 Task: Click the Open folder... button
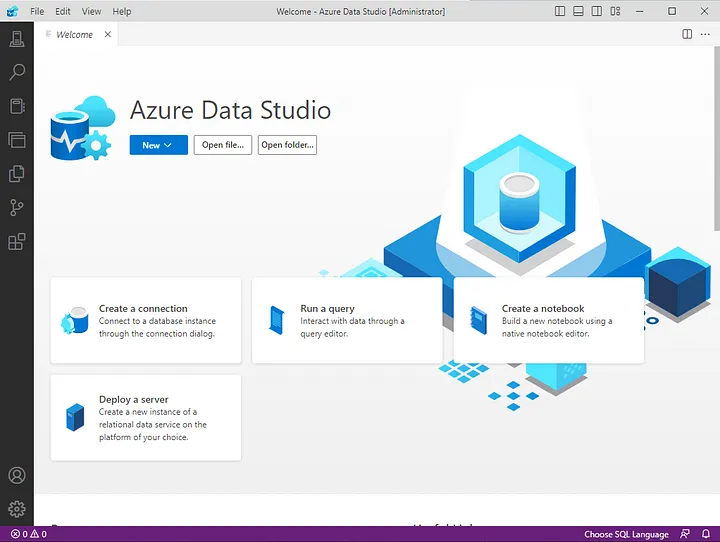pos(287,145)
